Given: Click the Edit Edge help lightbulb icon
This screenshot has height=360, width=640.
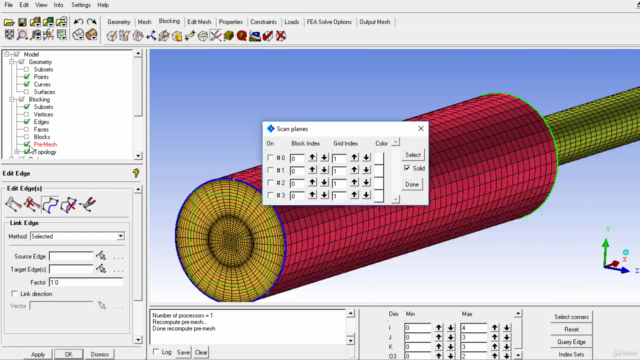Looking at the screenshot, I should point(136,173).
